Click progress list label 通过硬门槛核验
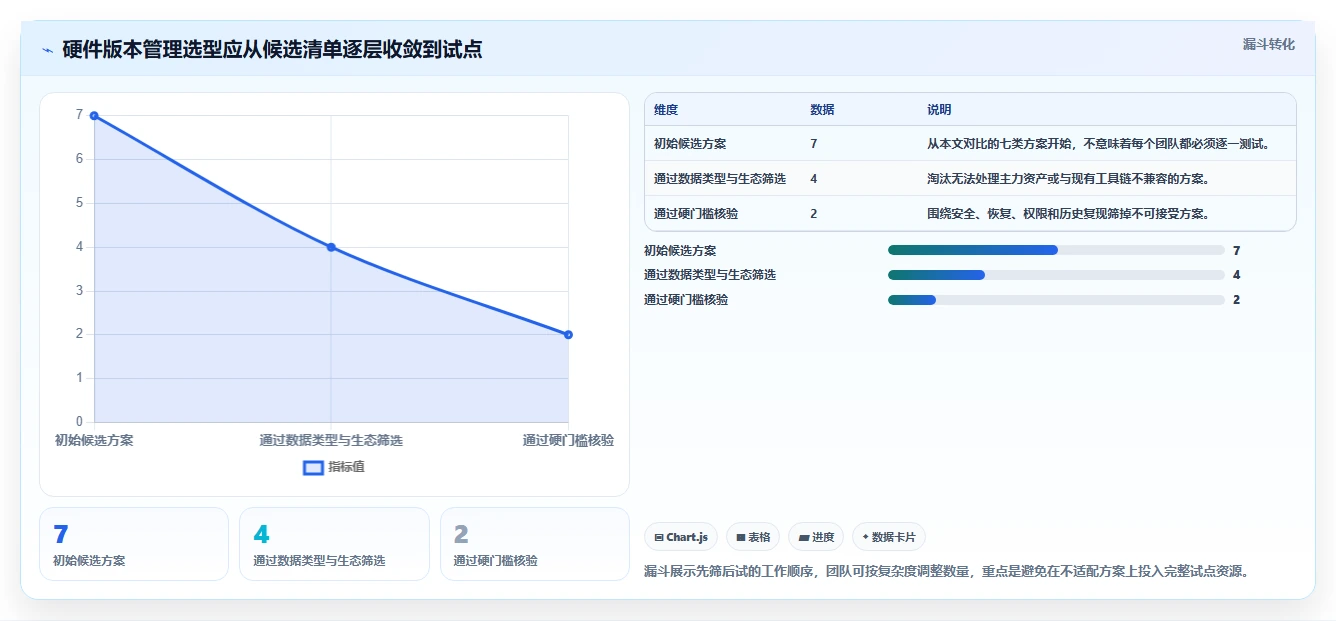 (x=686, y=300)
